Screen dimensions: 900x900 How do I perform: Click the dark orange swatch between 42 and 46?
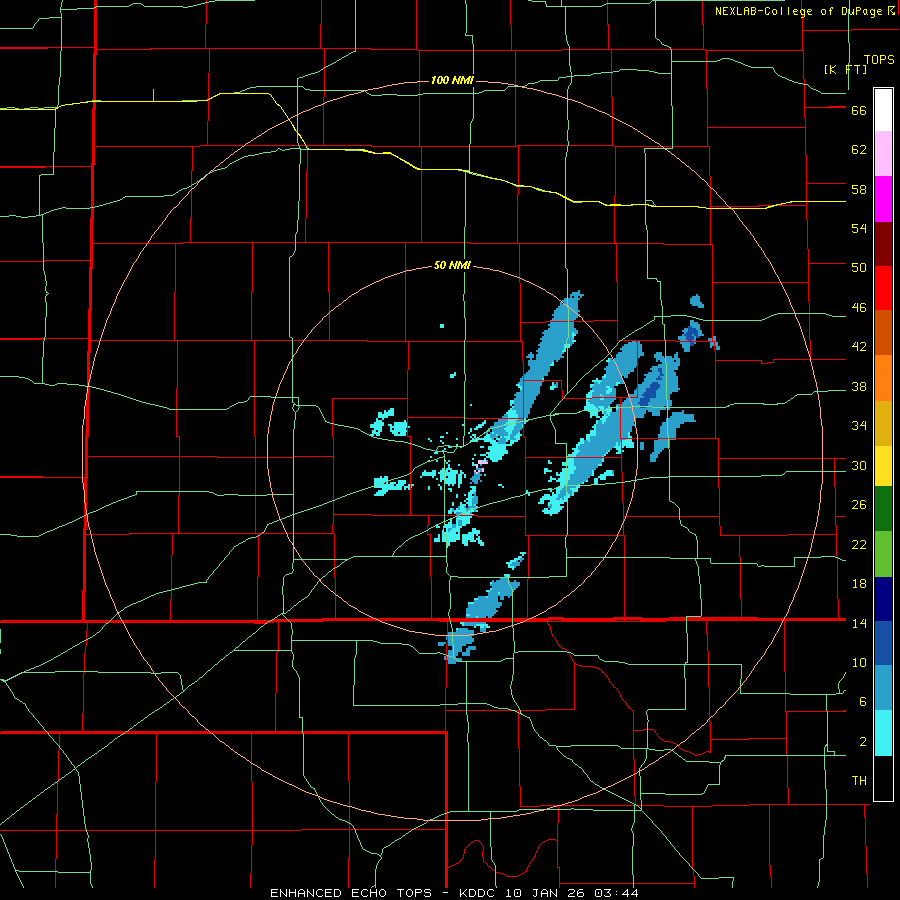click(x=883, y=333)
